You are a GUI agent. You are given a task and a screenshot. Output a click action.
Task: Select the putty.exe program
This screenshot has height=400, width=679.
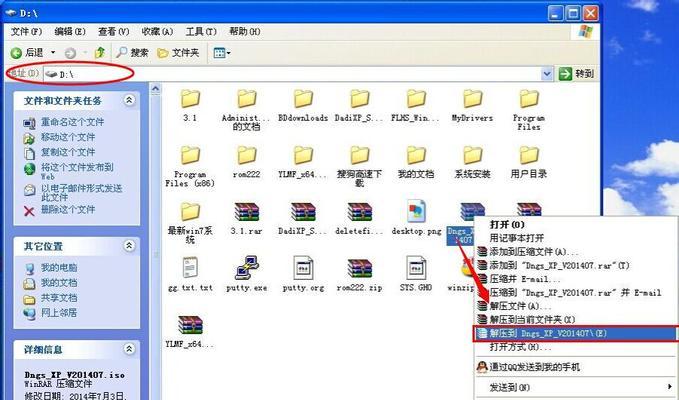tap(246, 274)
